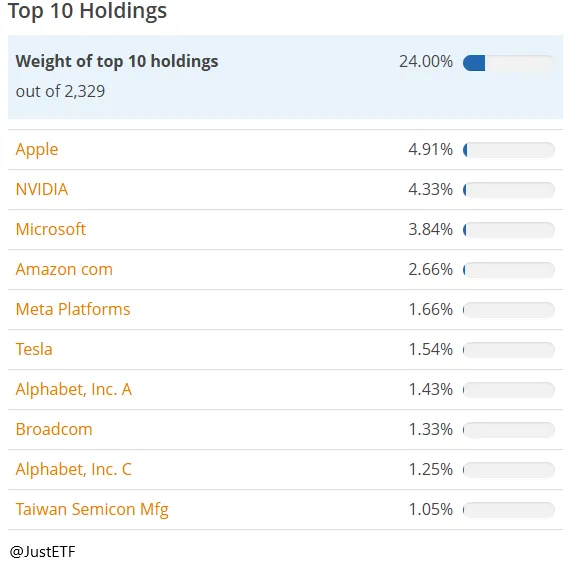Viewport: 568px width, 568px height.
Task: Click the Top 10 Holdings heading
Action: pyautogui.click(x=87, y=11)
